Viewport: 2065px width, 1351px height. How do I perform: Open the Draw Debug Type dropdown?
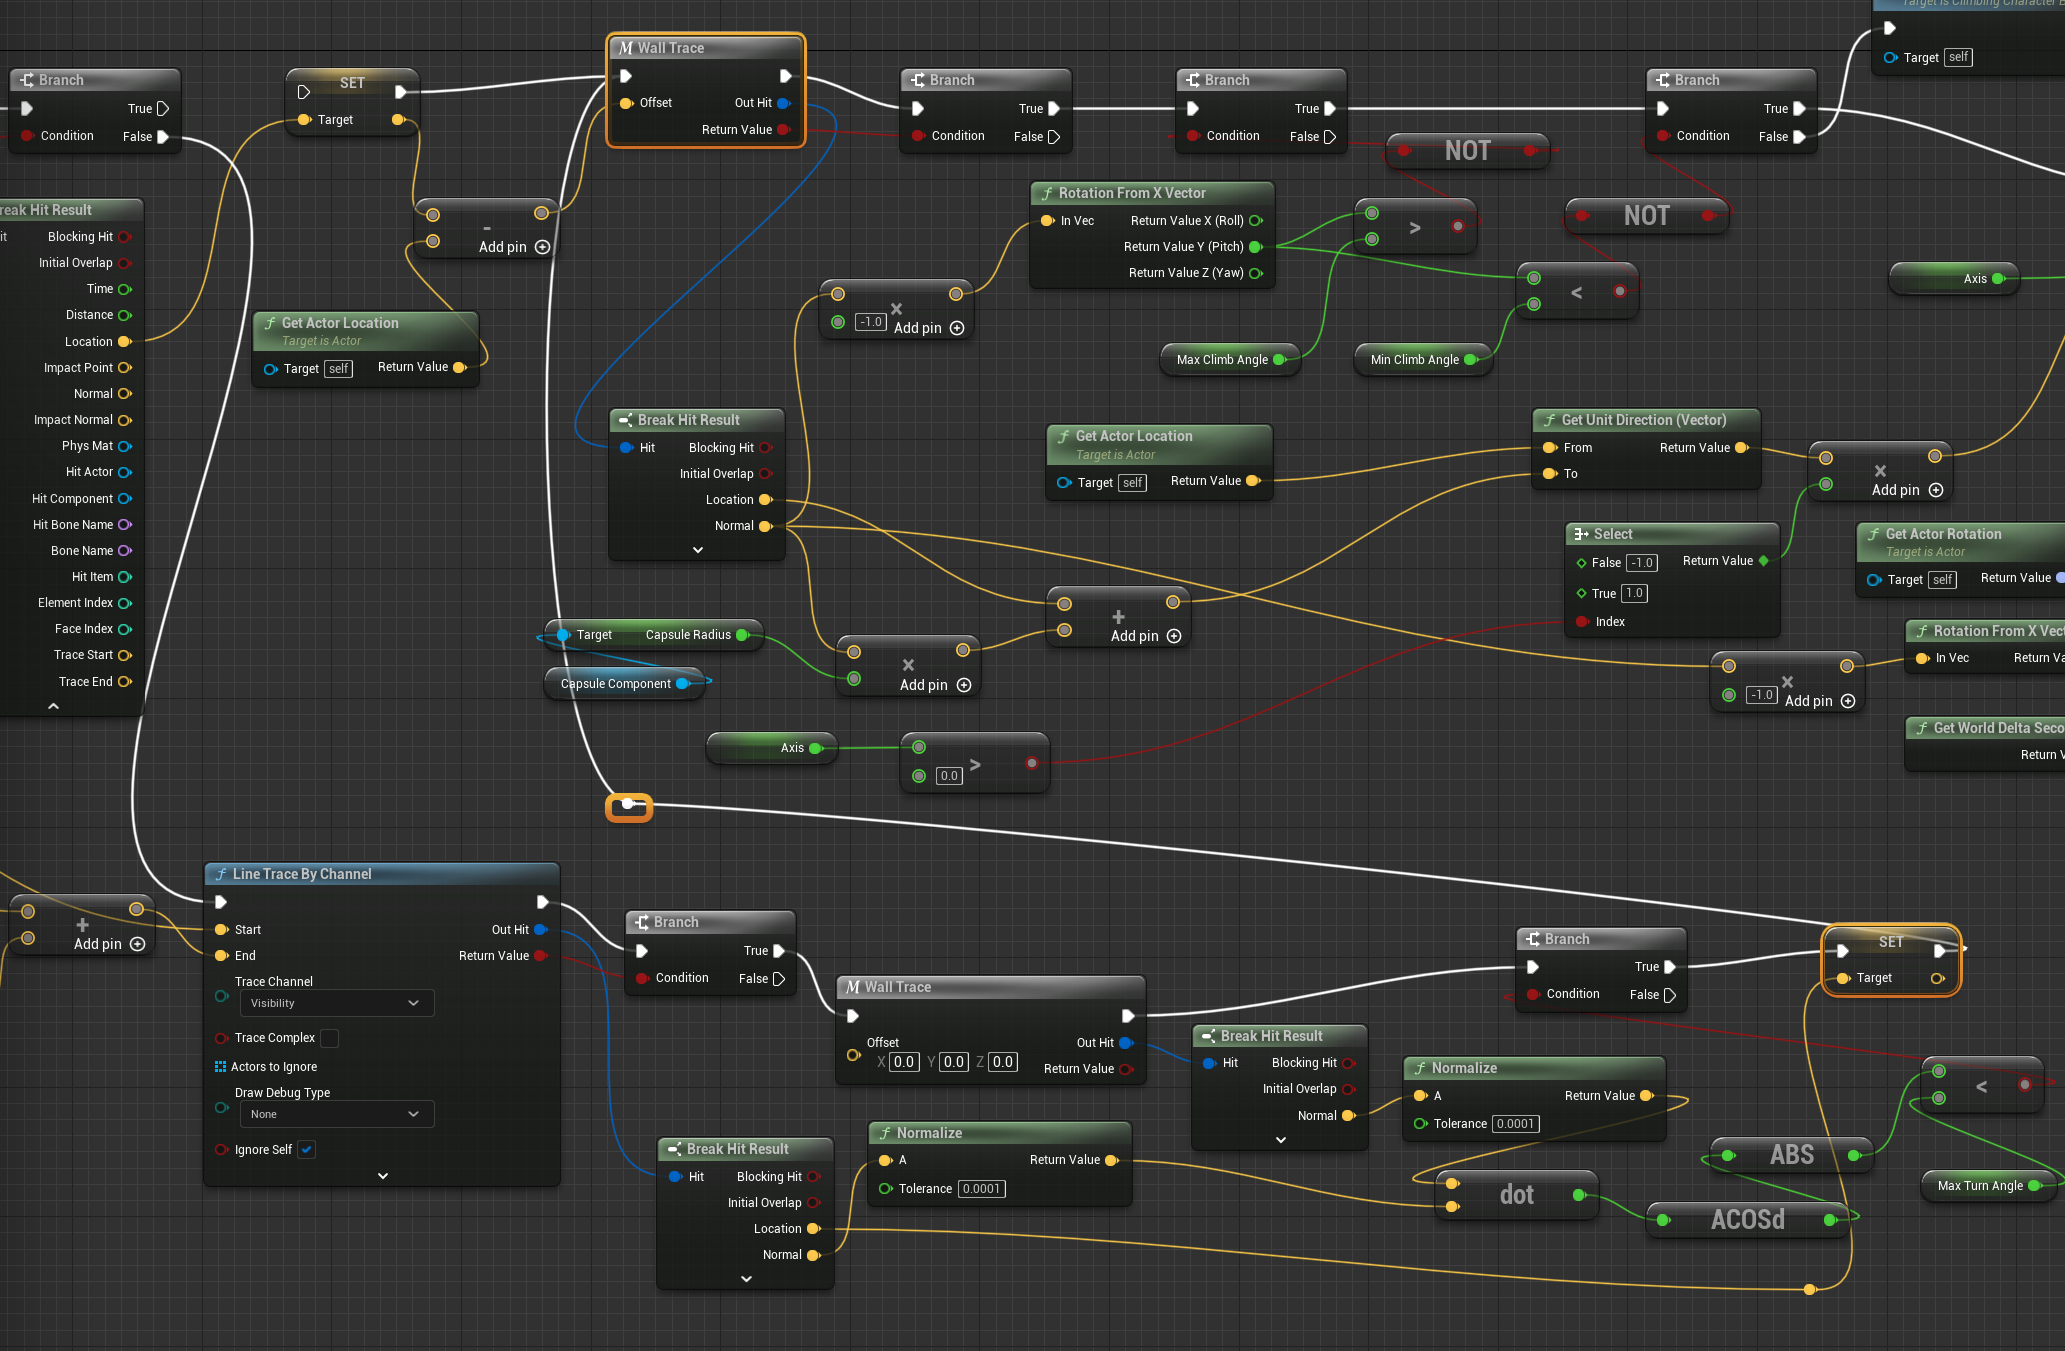[335, 1114]
